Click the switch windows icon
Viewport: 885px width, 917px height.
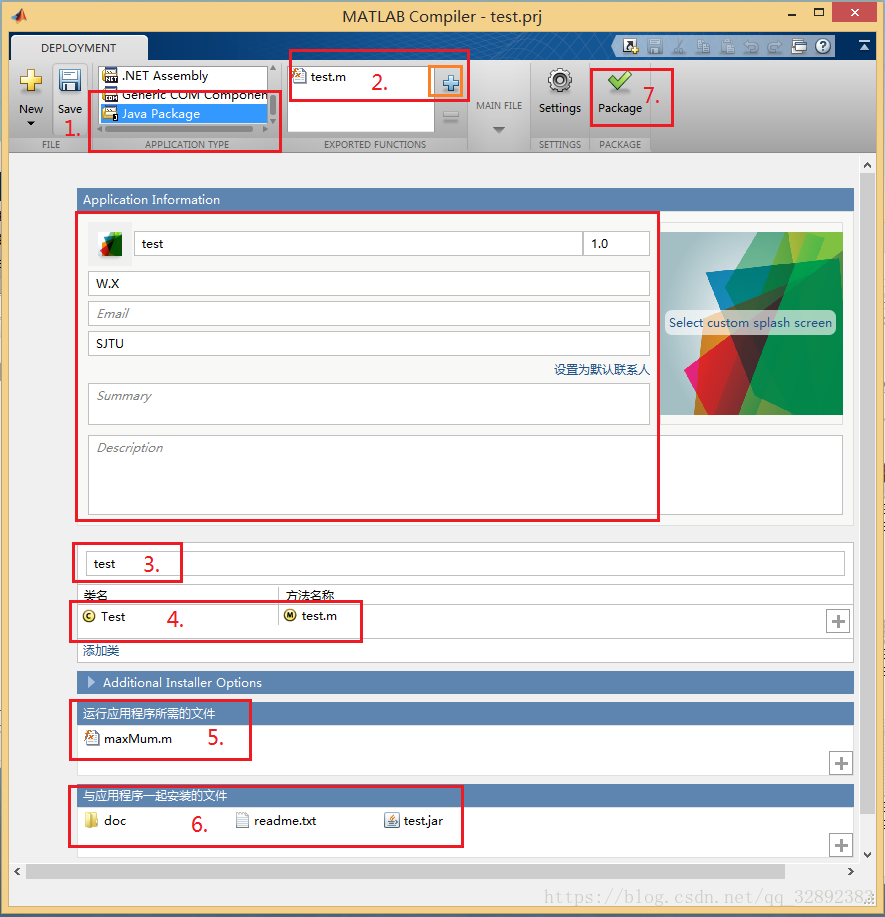point(799,46)
